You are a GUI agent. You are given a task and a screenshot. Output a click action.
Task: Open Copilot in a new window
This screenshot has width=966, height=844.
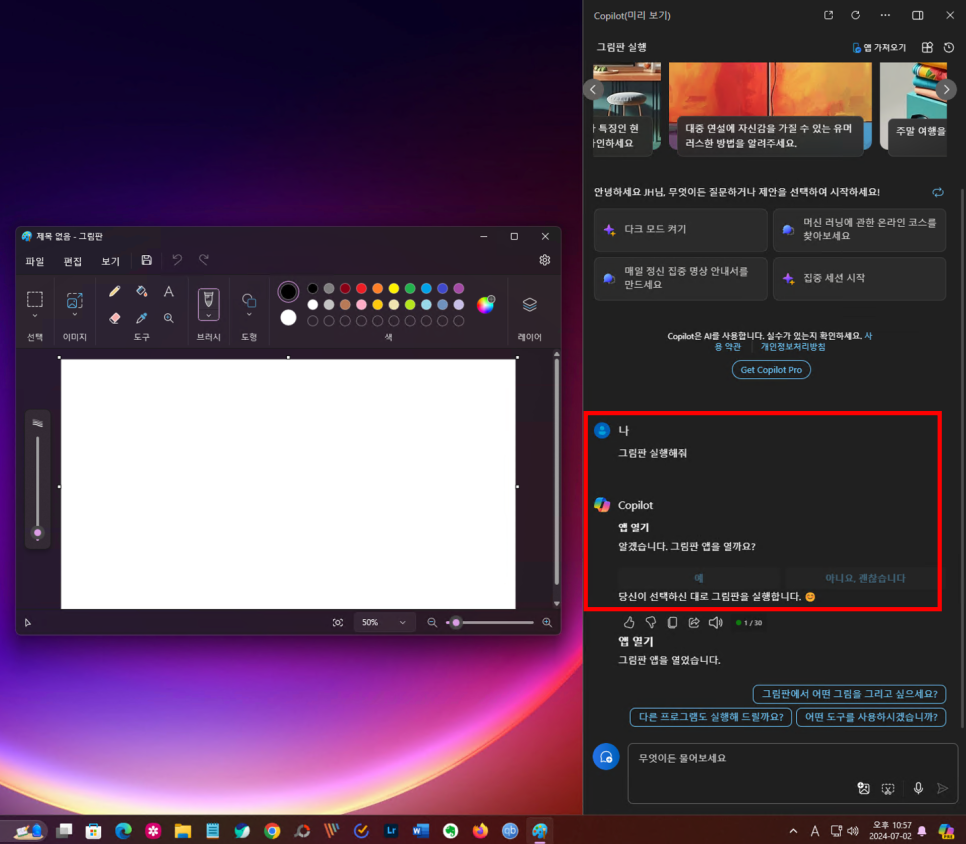(x=829, y=15)
